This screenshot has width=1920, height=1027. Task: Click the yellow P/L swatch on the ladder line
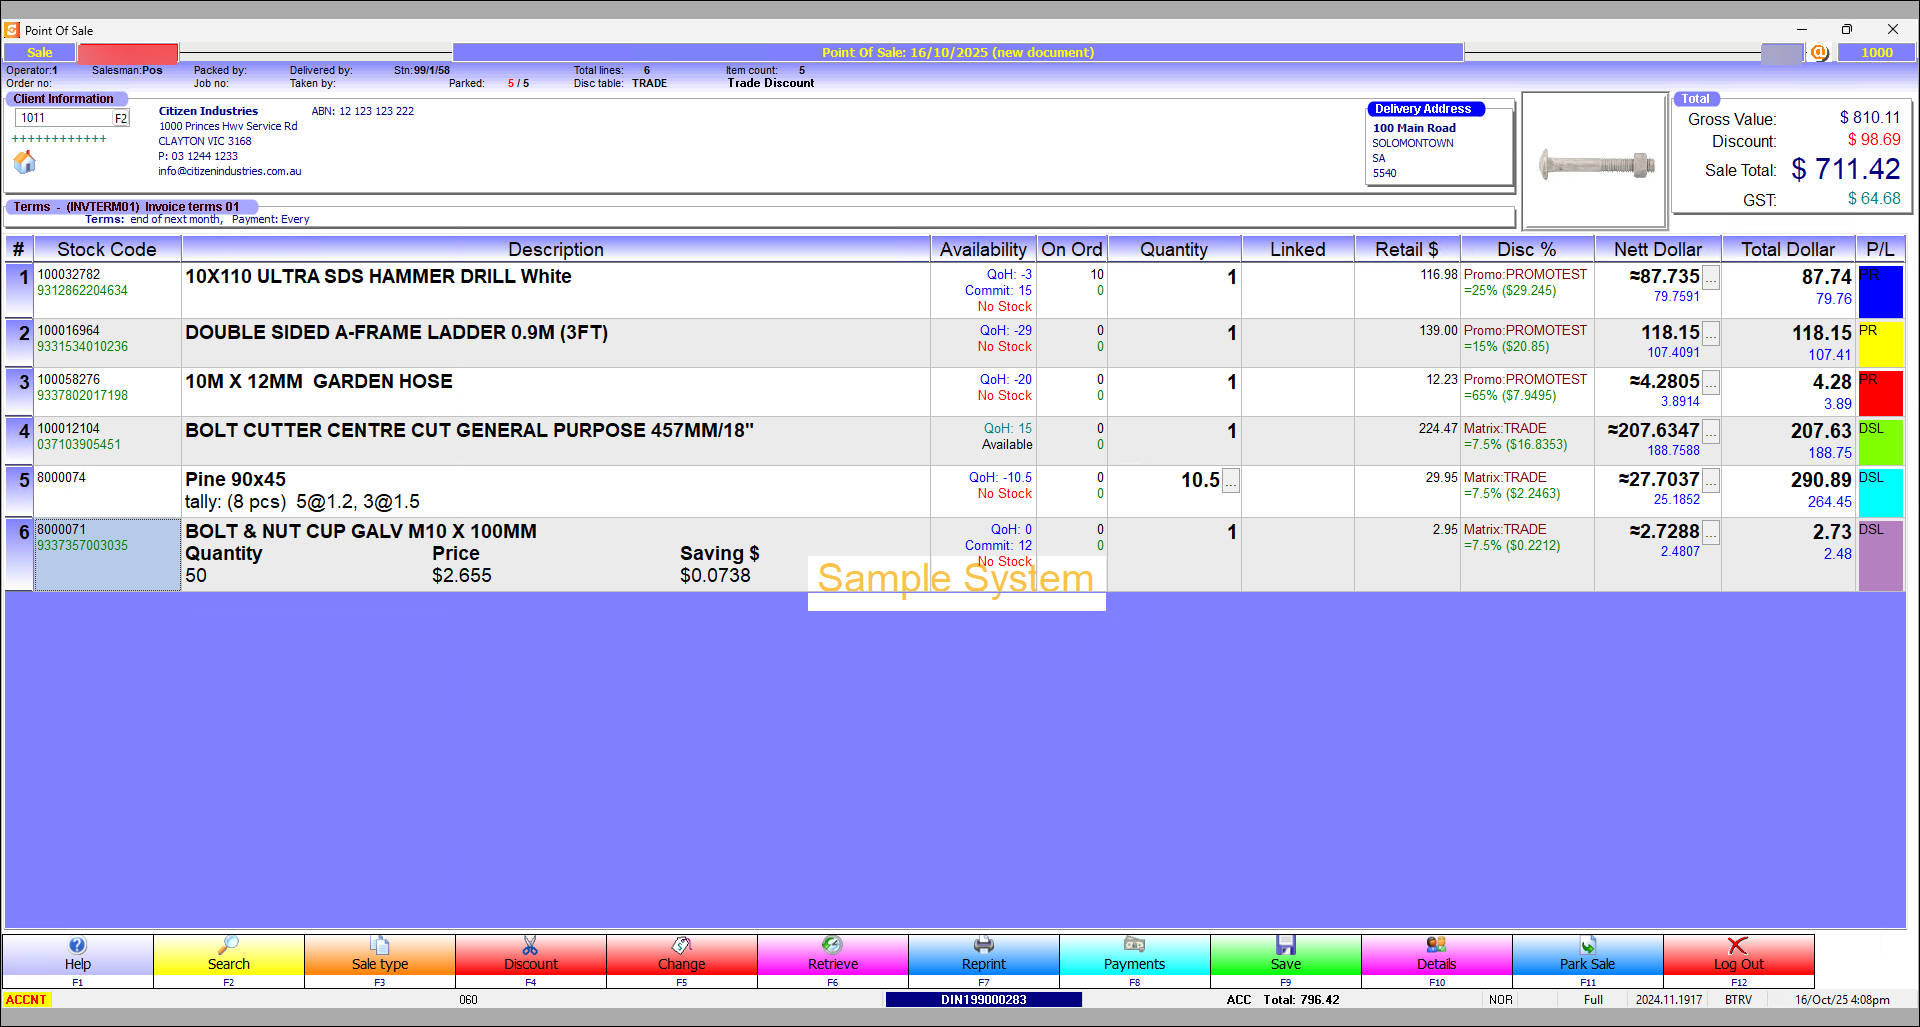pos(1881,342)
